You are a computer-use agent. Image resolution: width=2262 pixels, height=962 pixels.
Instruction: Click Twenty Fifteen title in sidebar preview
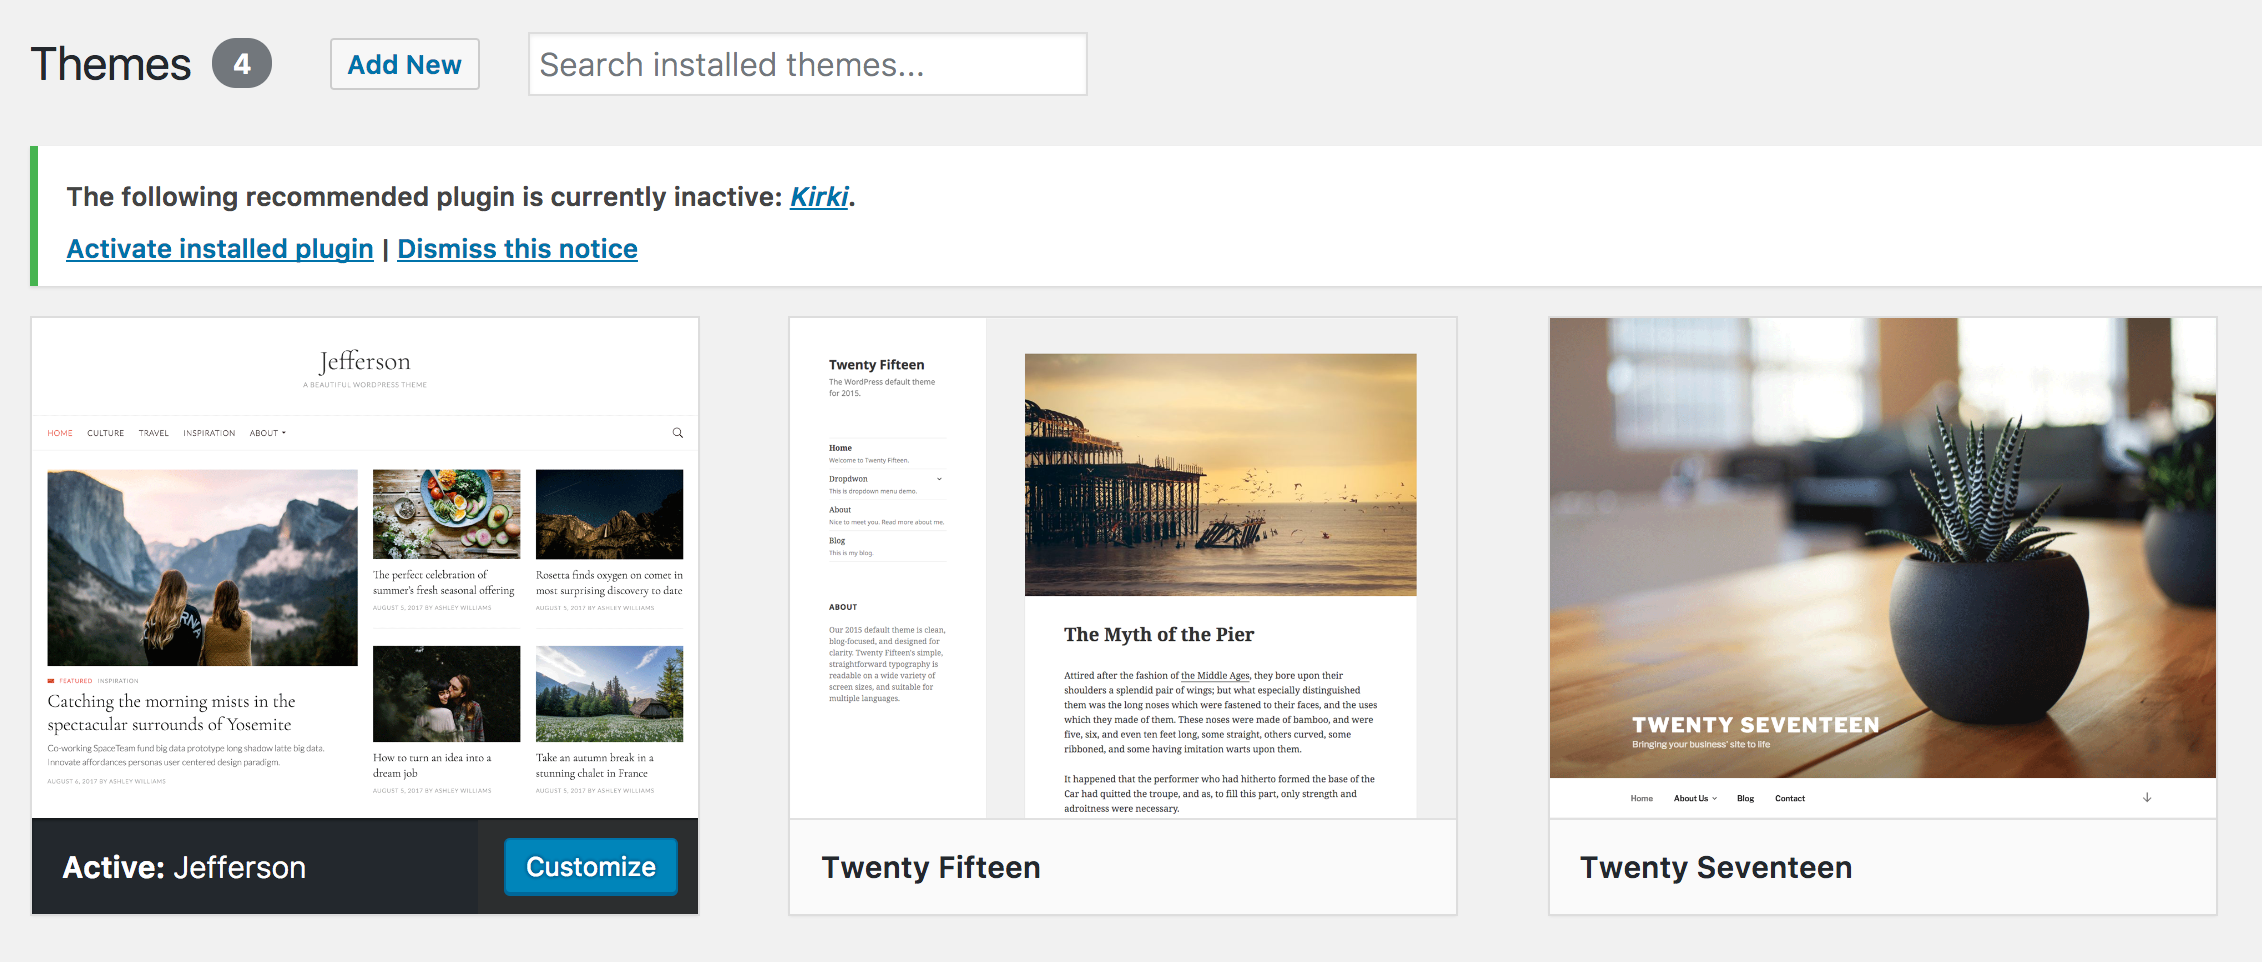tap(876, 365)
